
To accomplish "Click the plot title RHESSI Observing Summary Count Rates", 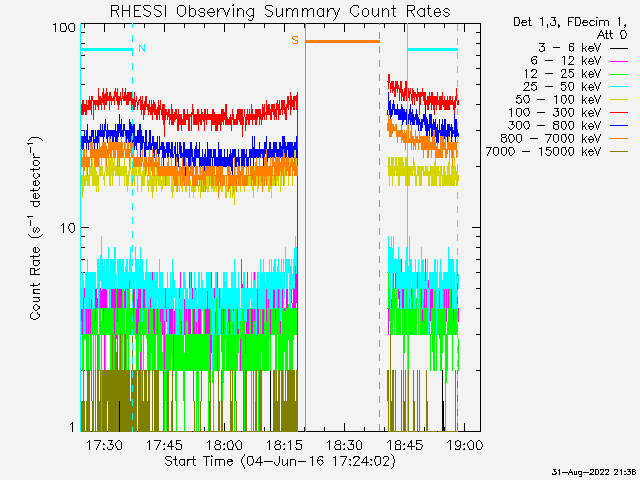I will [x=280, y=11].
